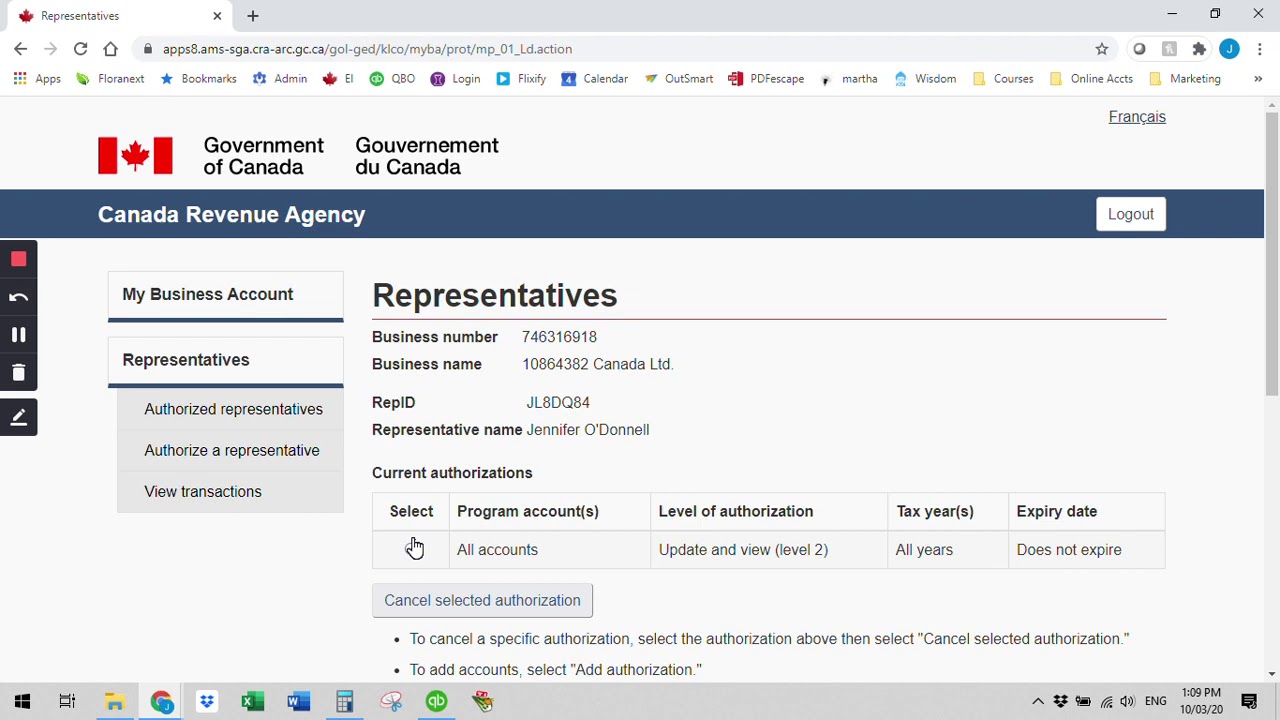Image resolution: width=1280 pixels, height=720 pixels.
Task: Open the PDFescape bookmark
Action: [766, 79]
